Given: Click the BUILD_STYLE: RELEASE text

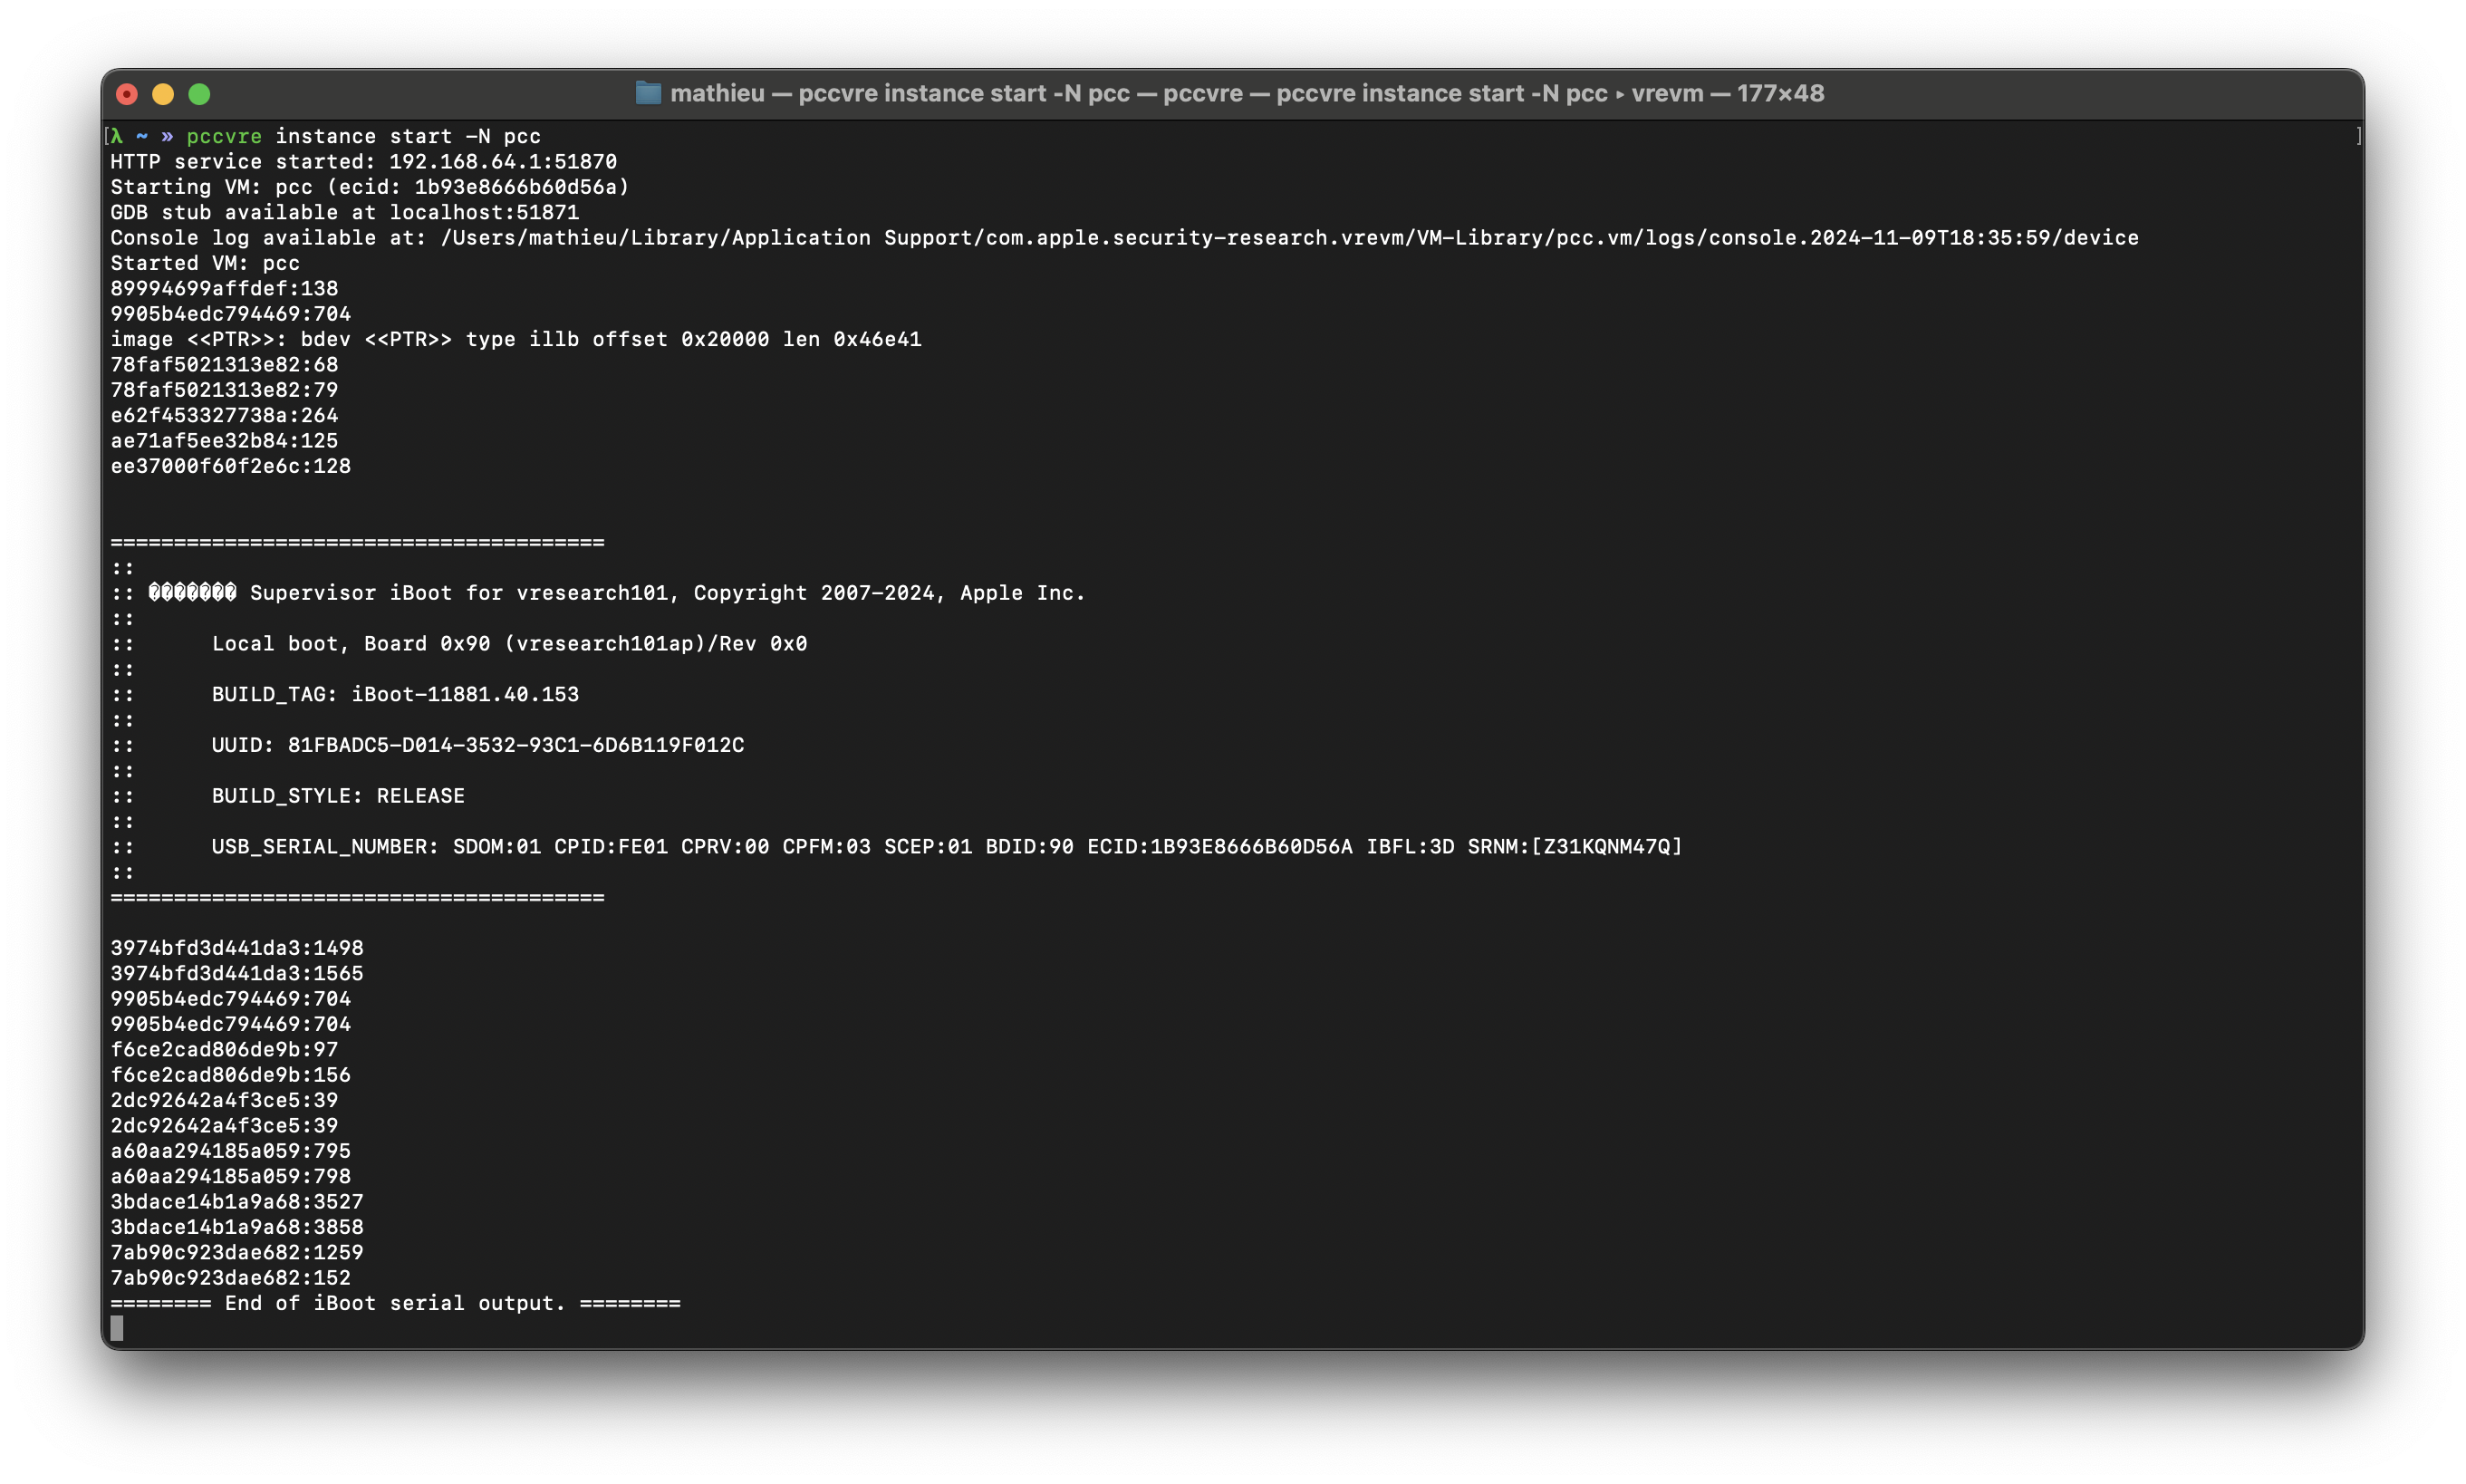Looking at the screenshot, I should 337,795.
